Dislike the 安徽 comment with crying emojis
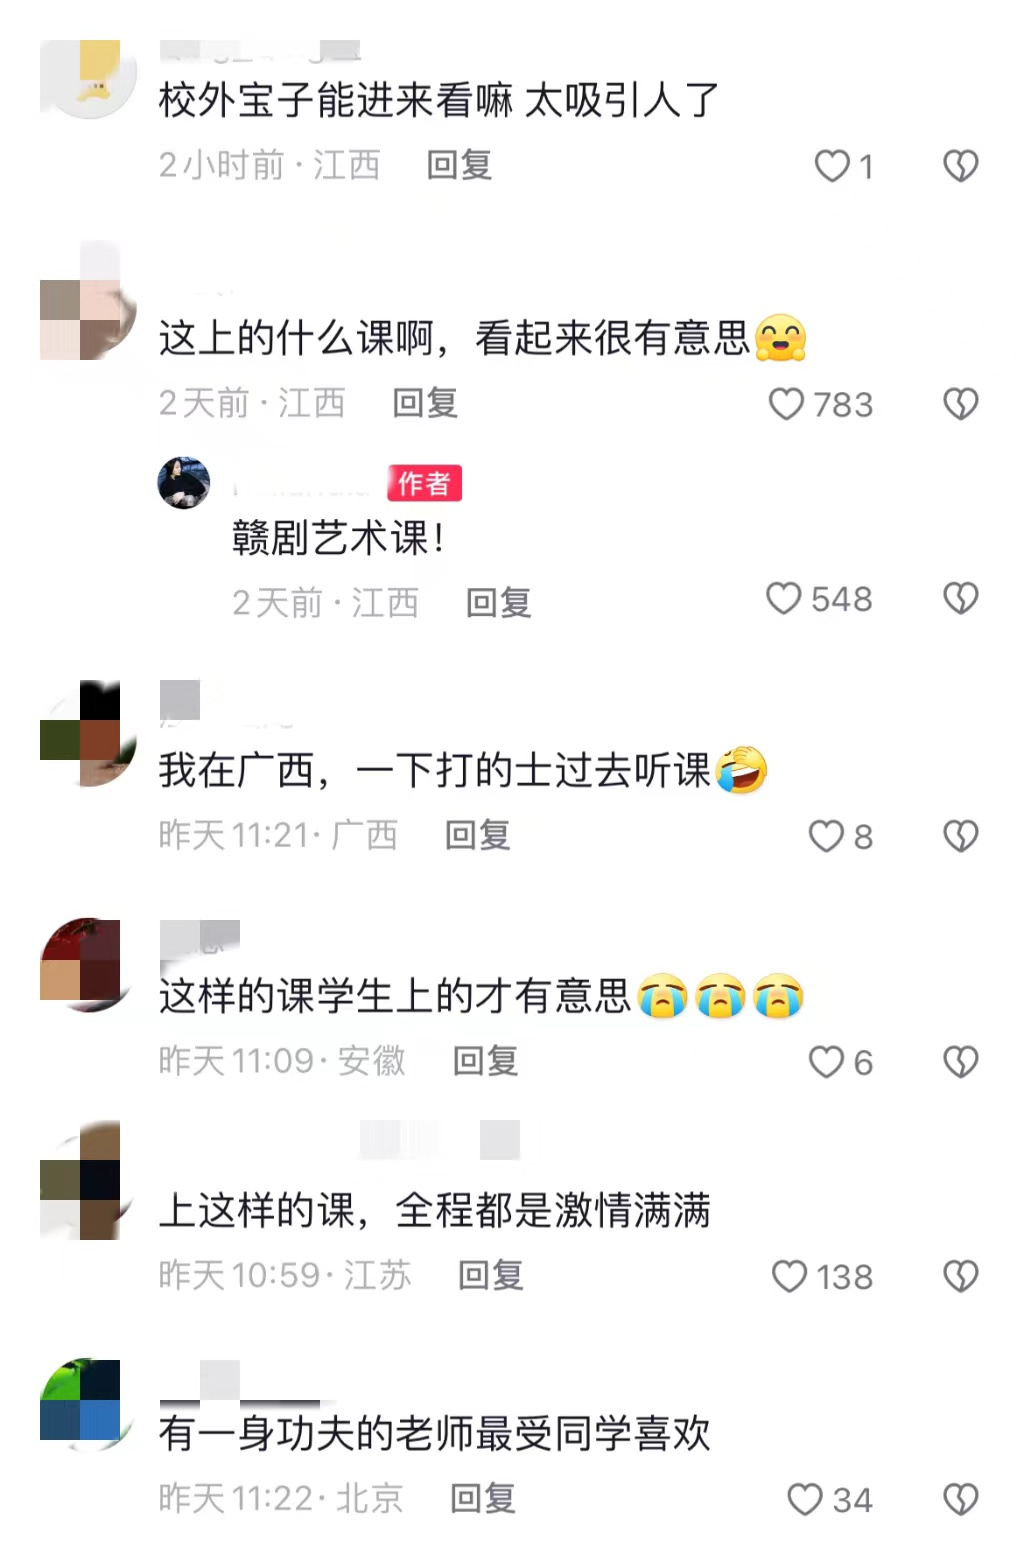Screen dimensions: 1024x1554 [x=961, y=1061]
